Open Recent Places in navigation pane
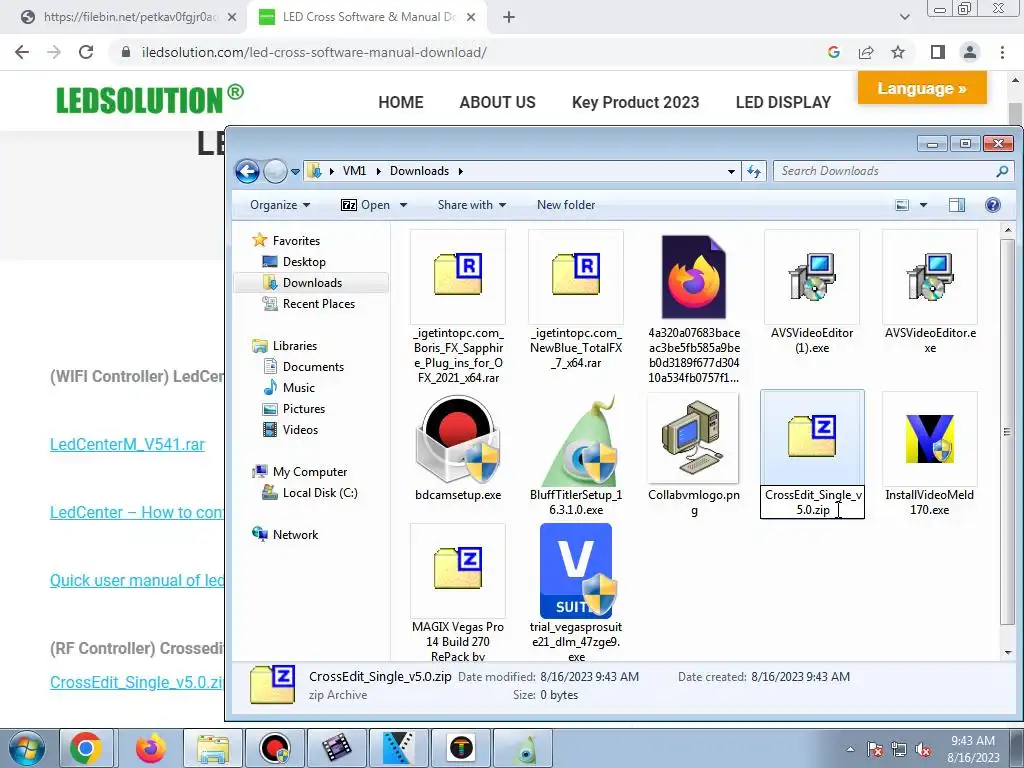Screen dimensions: 1024x768 pos(319,304)
